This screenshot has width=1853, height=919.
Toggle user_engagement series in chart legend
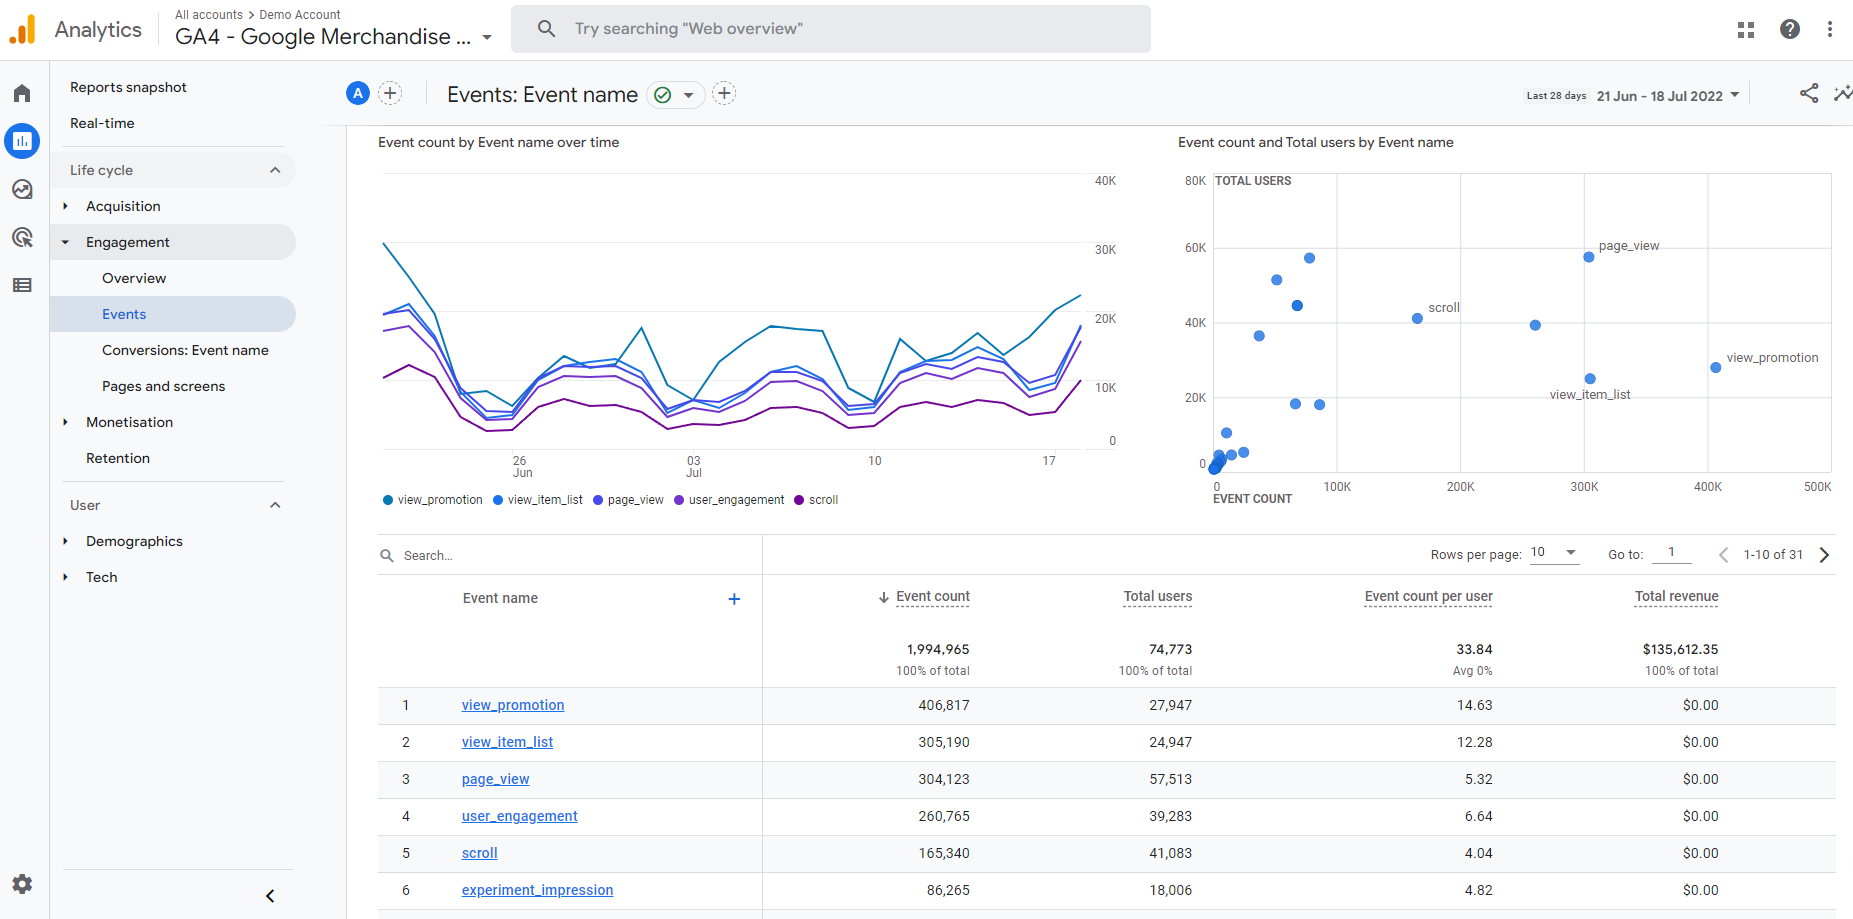(729, 500)
